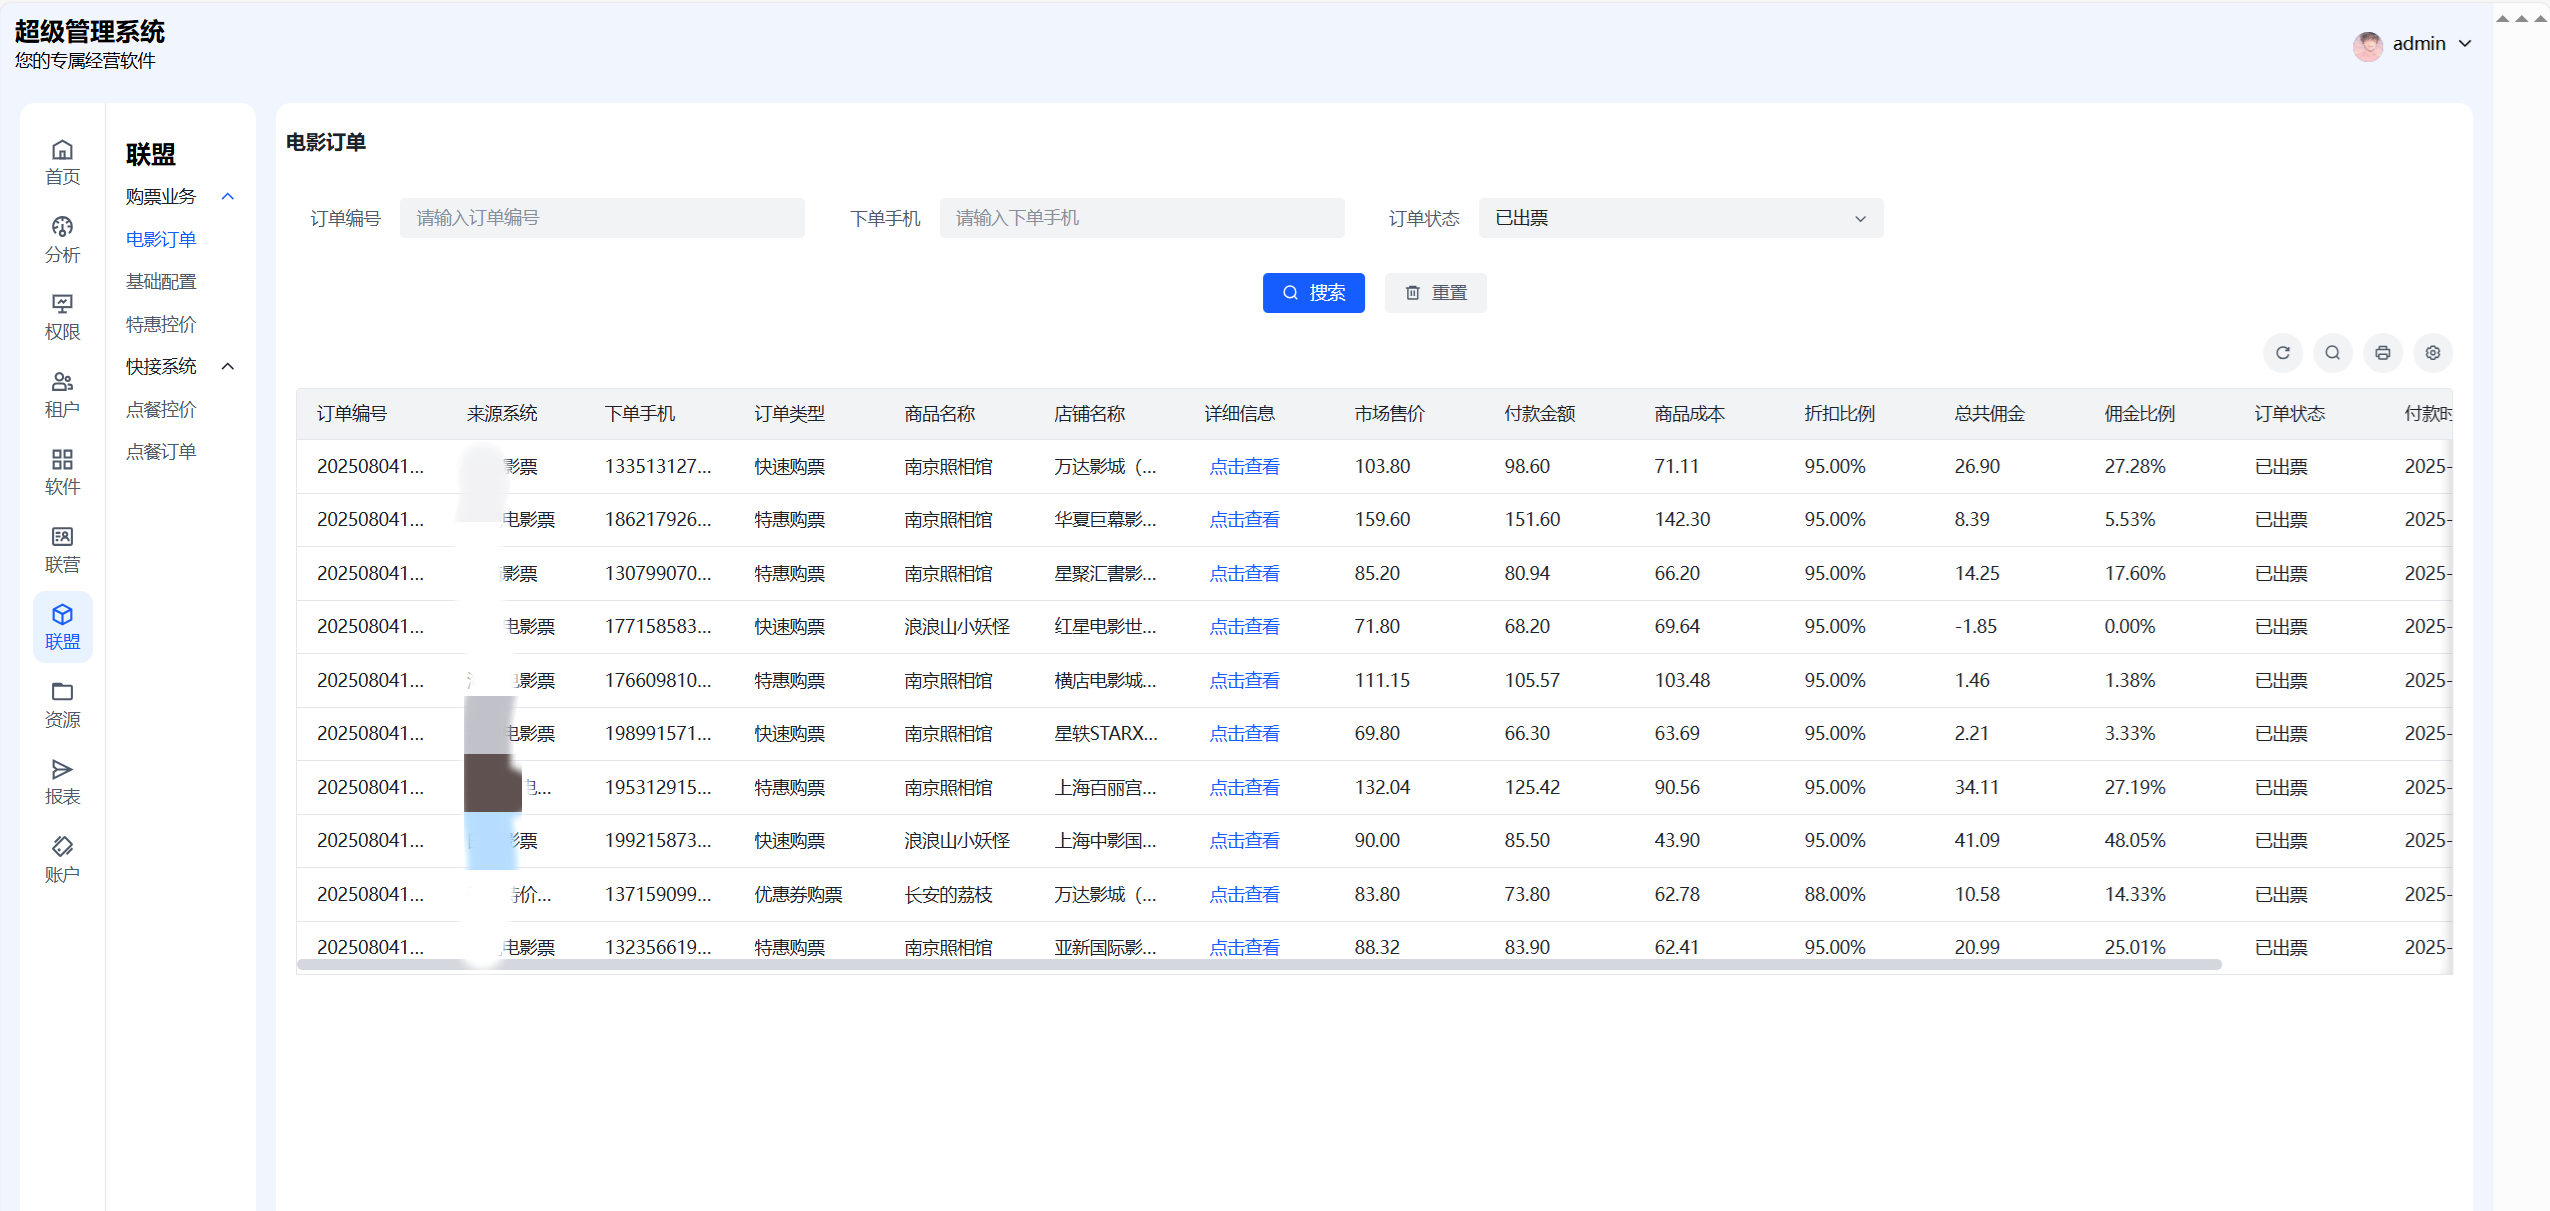Open 点击查看 for the 69.80 order

click(1245, 734)
